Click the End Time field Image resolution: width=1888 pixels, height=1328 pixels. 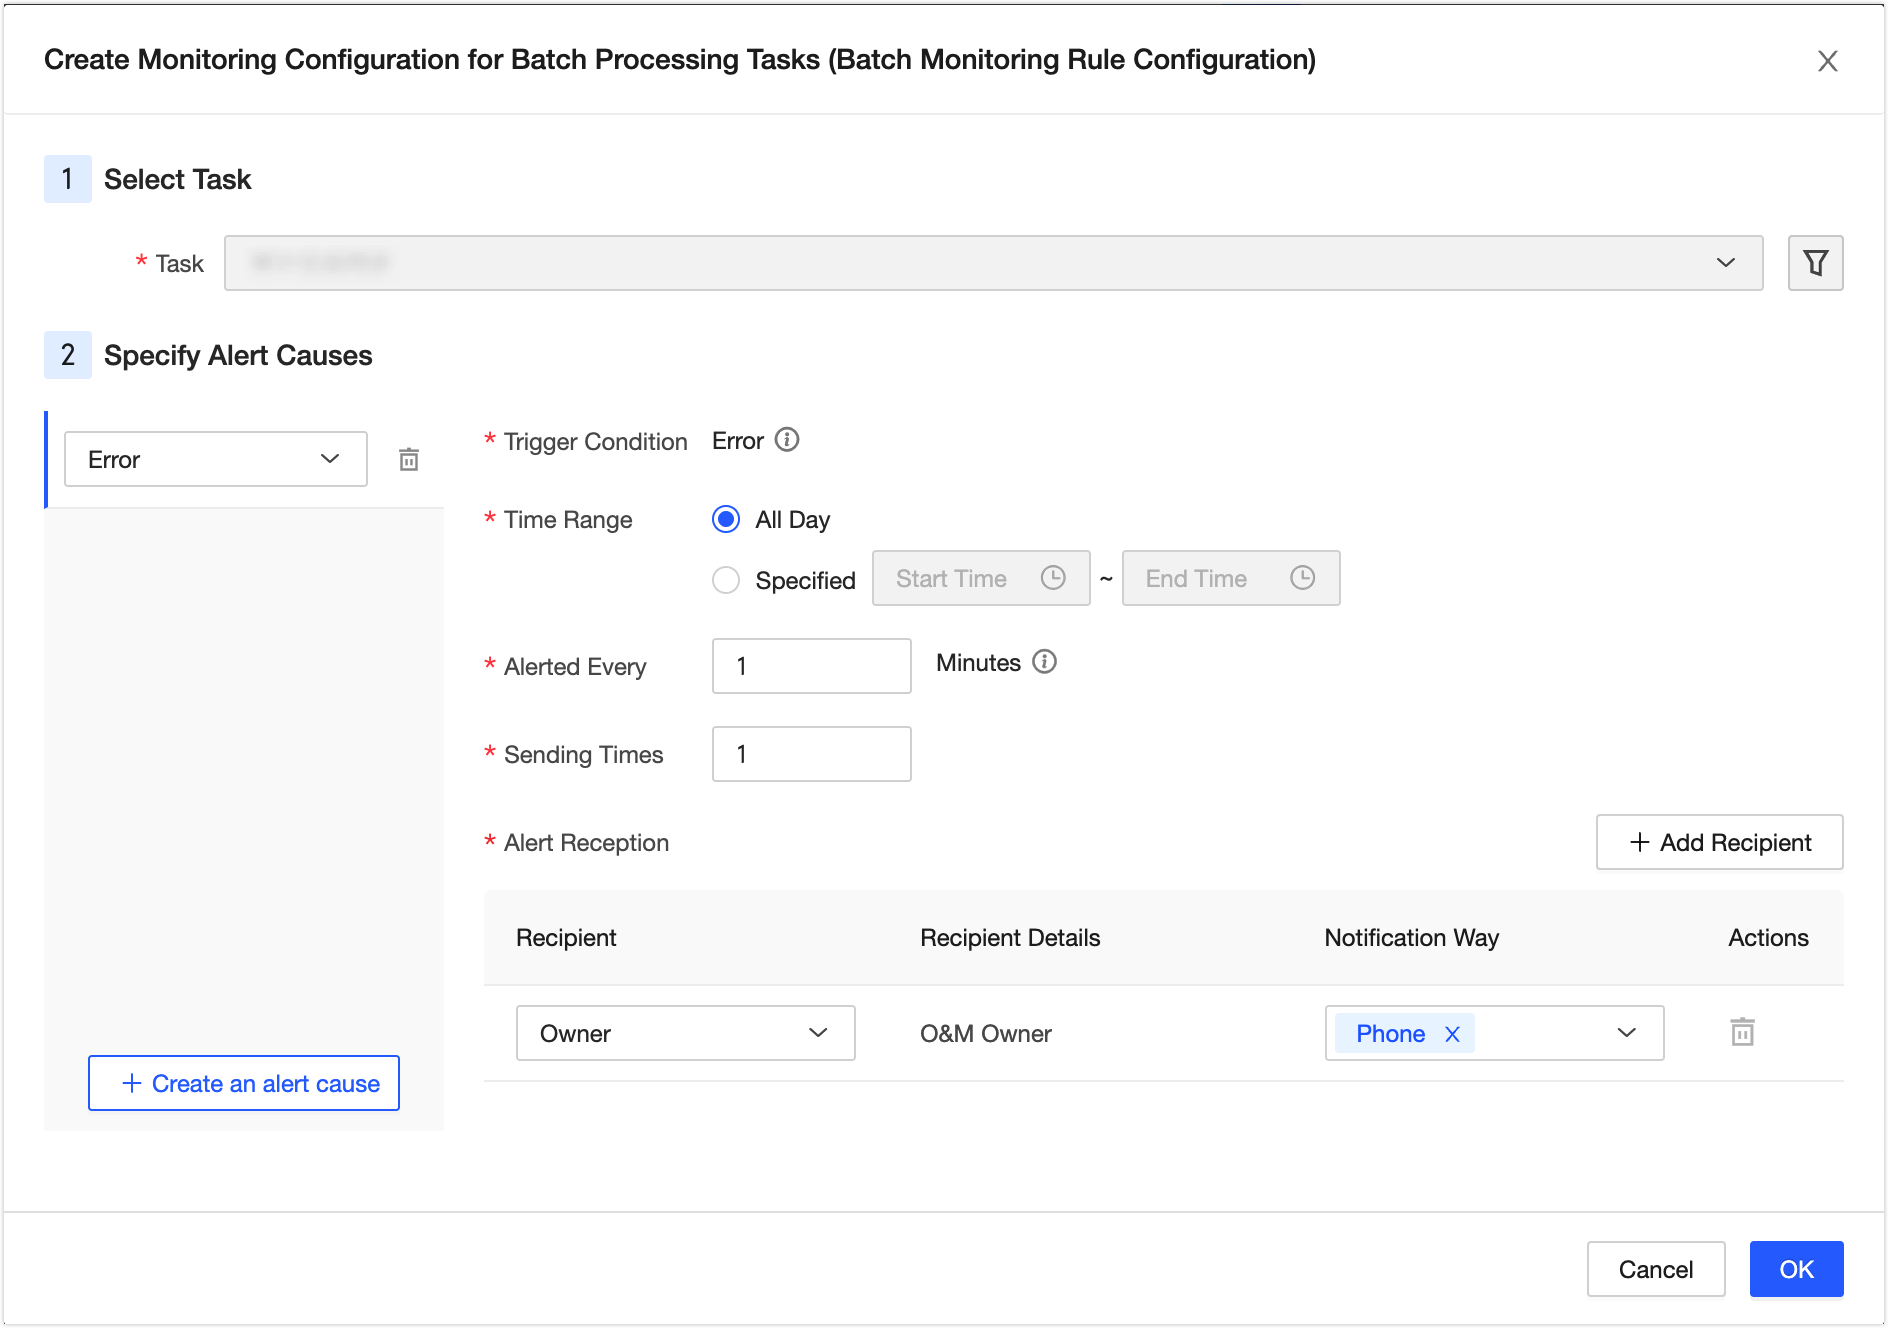1231,578
